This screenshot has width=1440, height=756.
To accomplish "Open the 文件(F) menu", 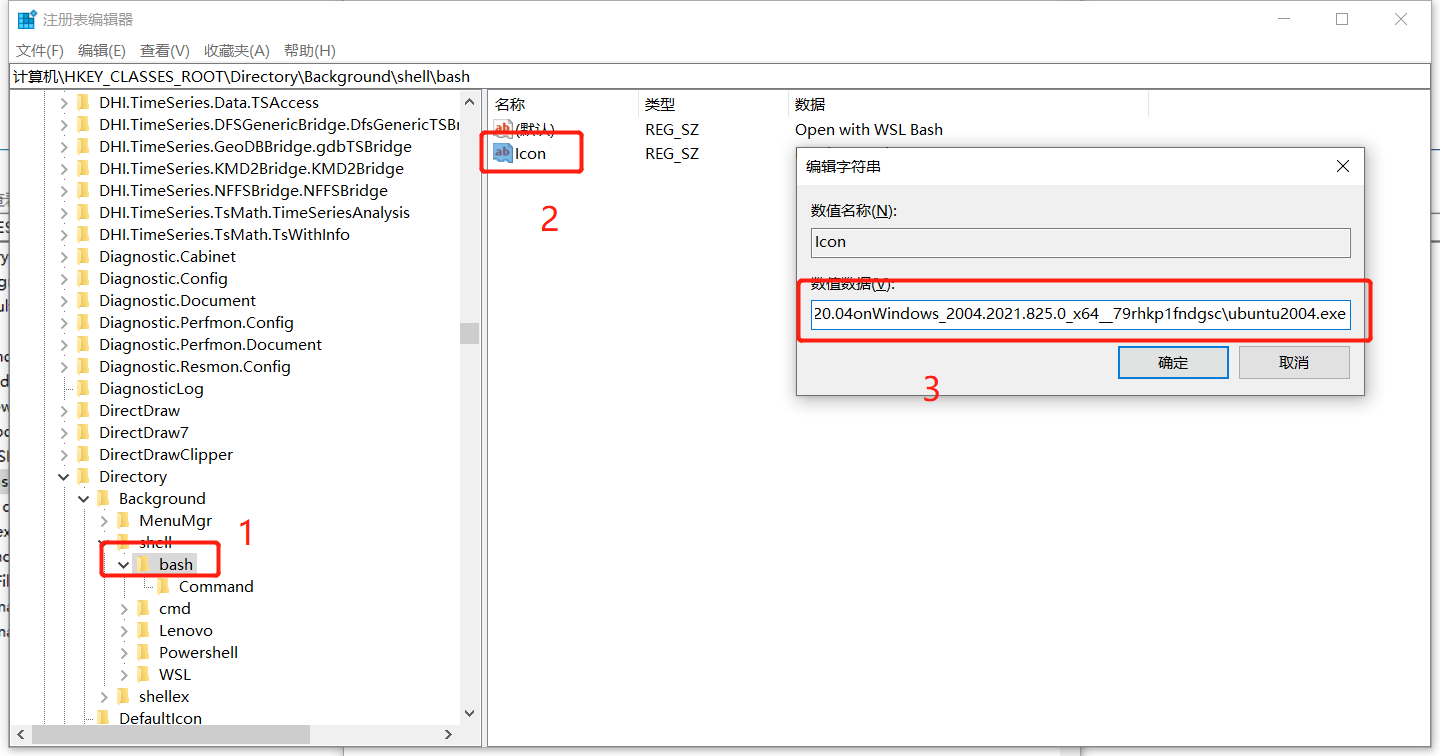I will (x=40, y=50).
